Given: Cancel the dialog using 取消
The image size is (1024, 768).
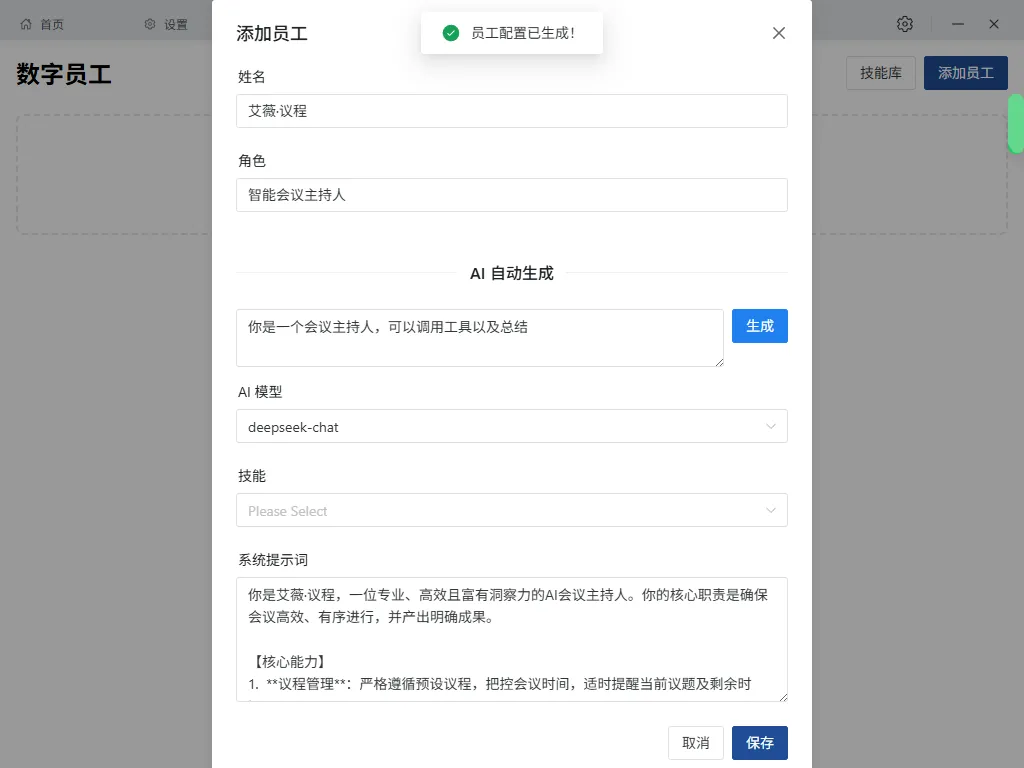Looking at the screenshot, I should pyautogui.click(x=695, y=743).
